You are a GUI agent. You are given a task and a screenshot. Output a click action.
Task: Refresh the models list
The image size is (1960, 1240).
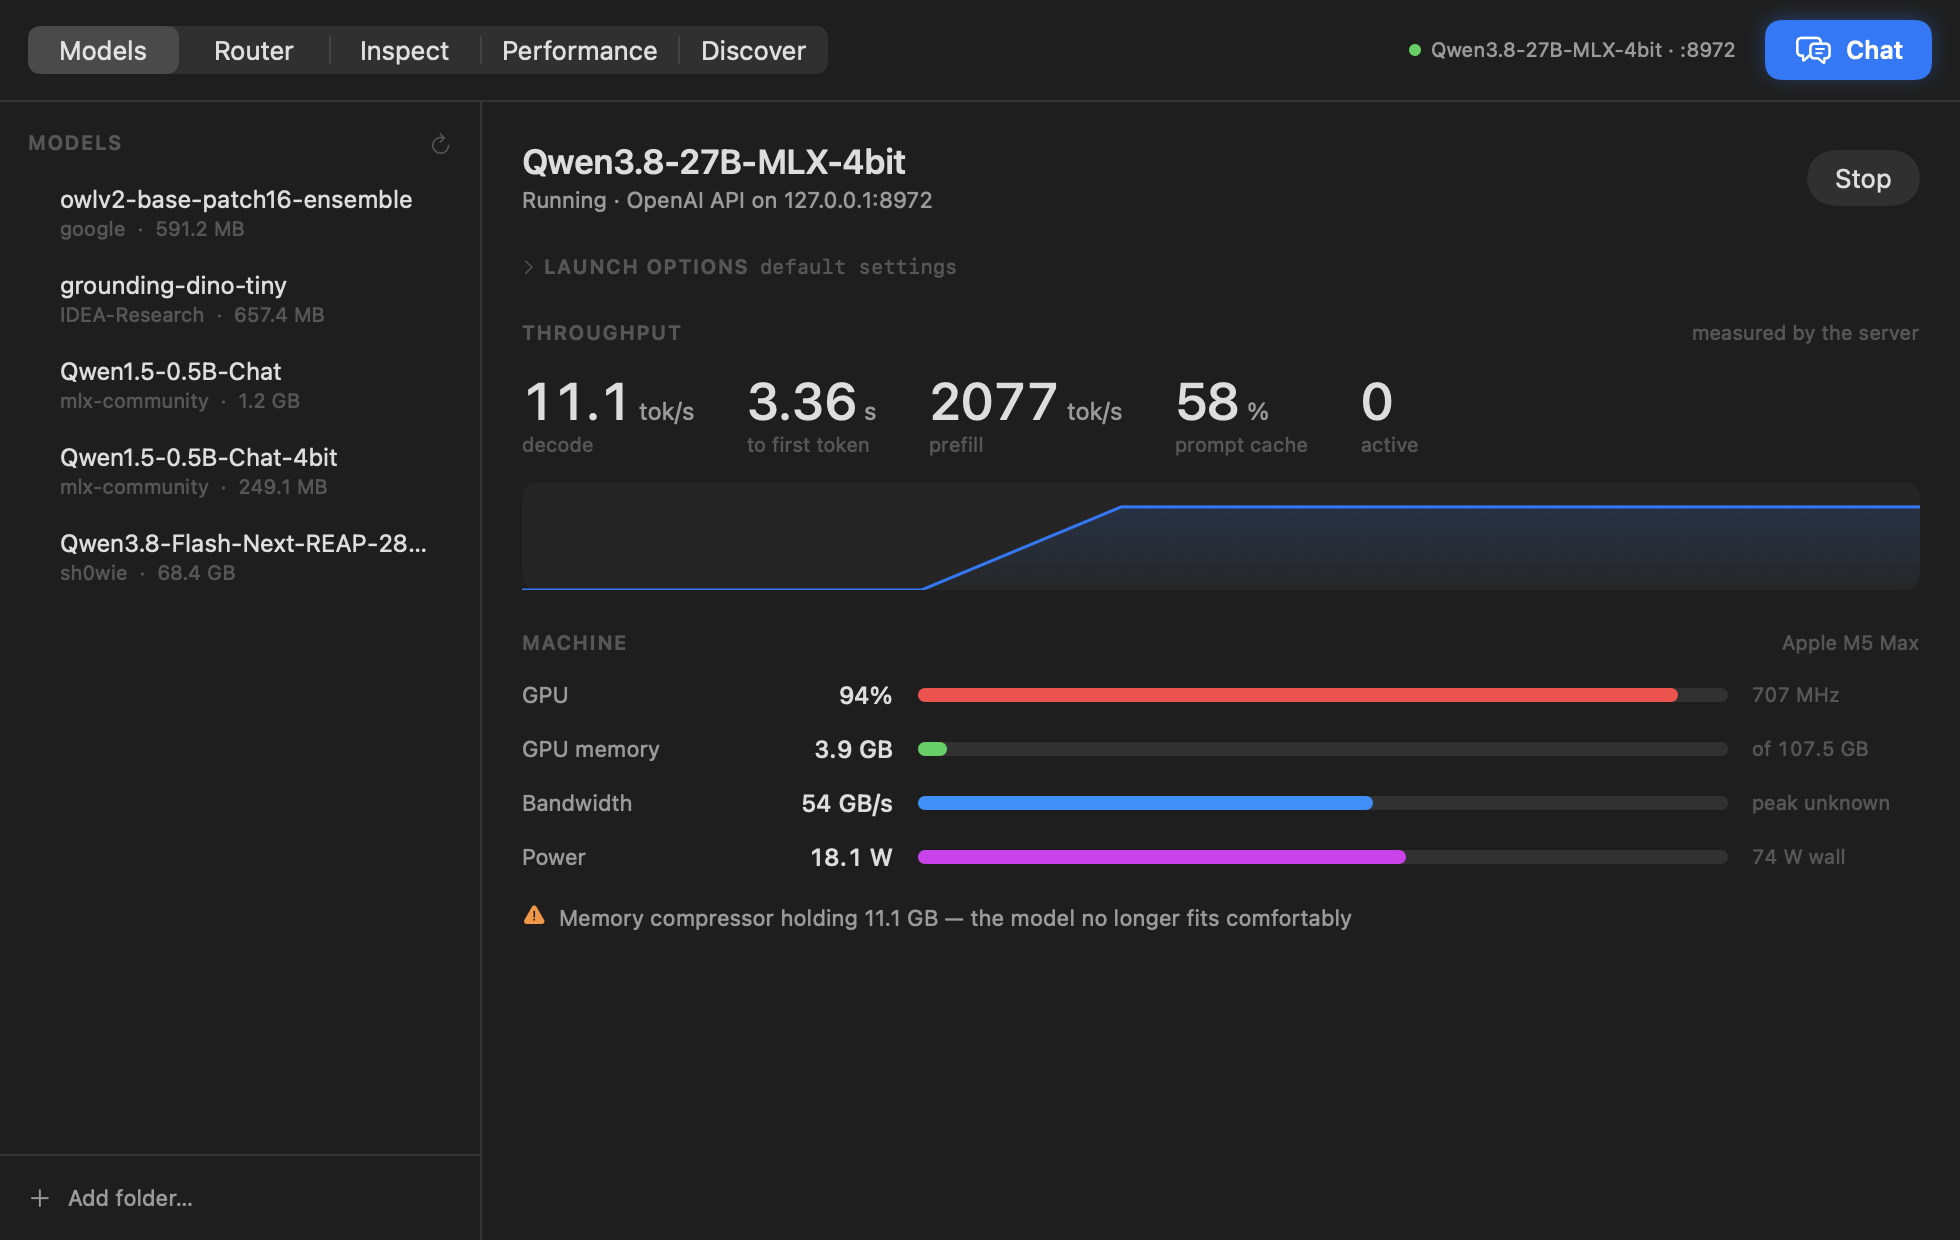pyautogui.click(x=440, y=145)
